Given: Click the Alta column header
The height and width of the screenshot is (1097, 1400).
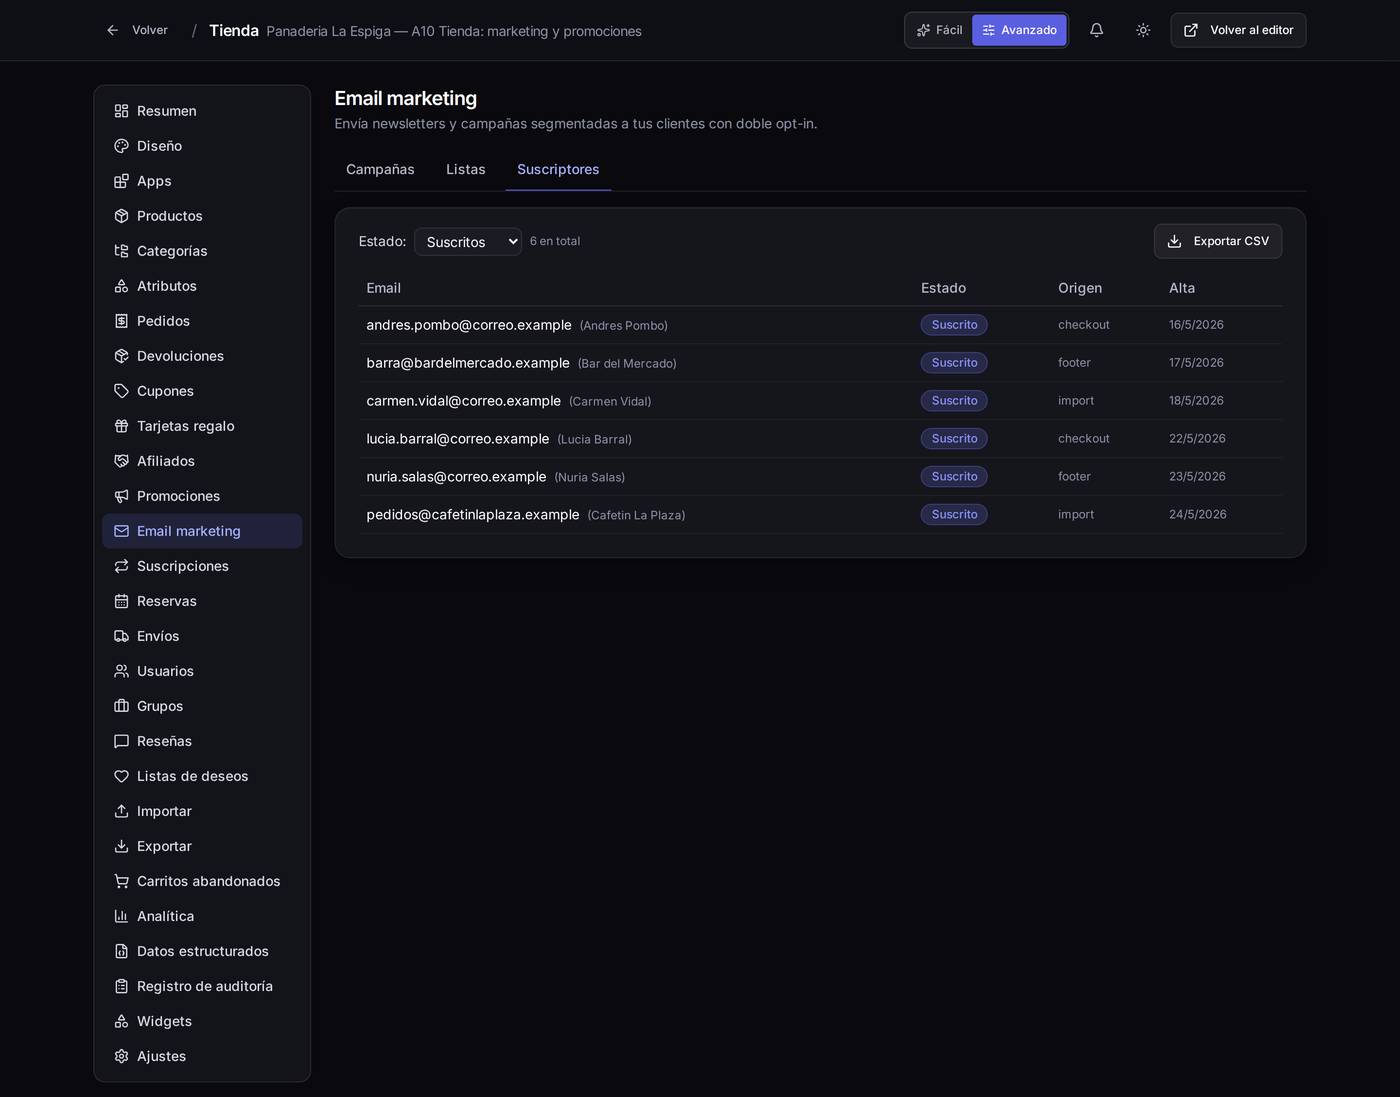Looking at the screenshot, I should [x=1182, y=288].
